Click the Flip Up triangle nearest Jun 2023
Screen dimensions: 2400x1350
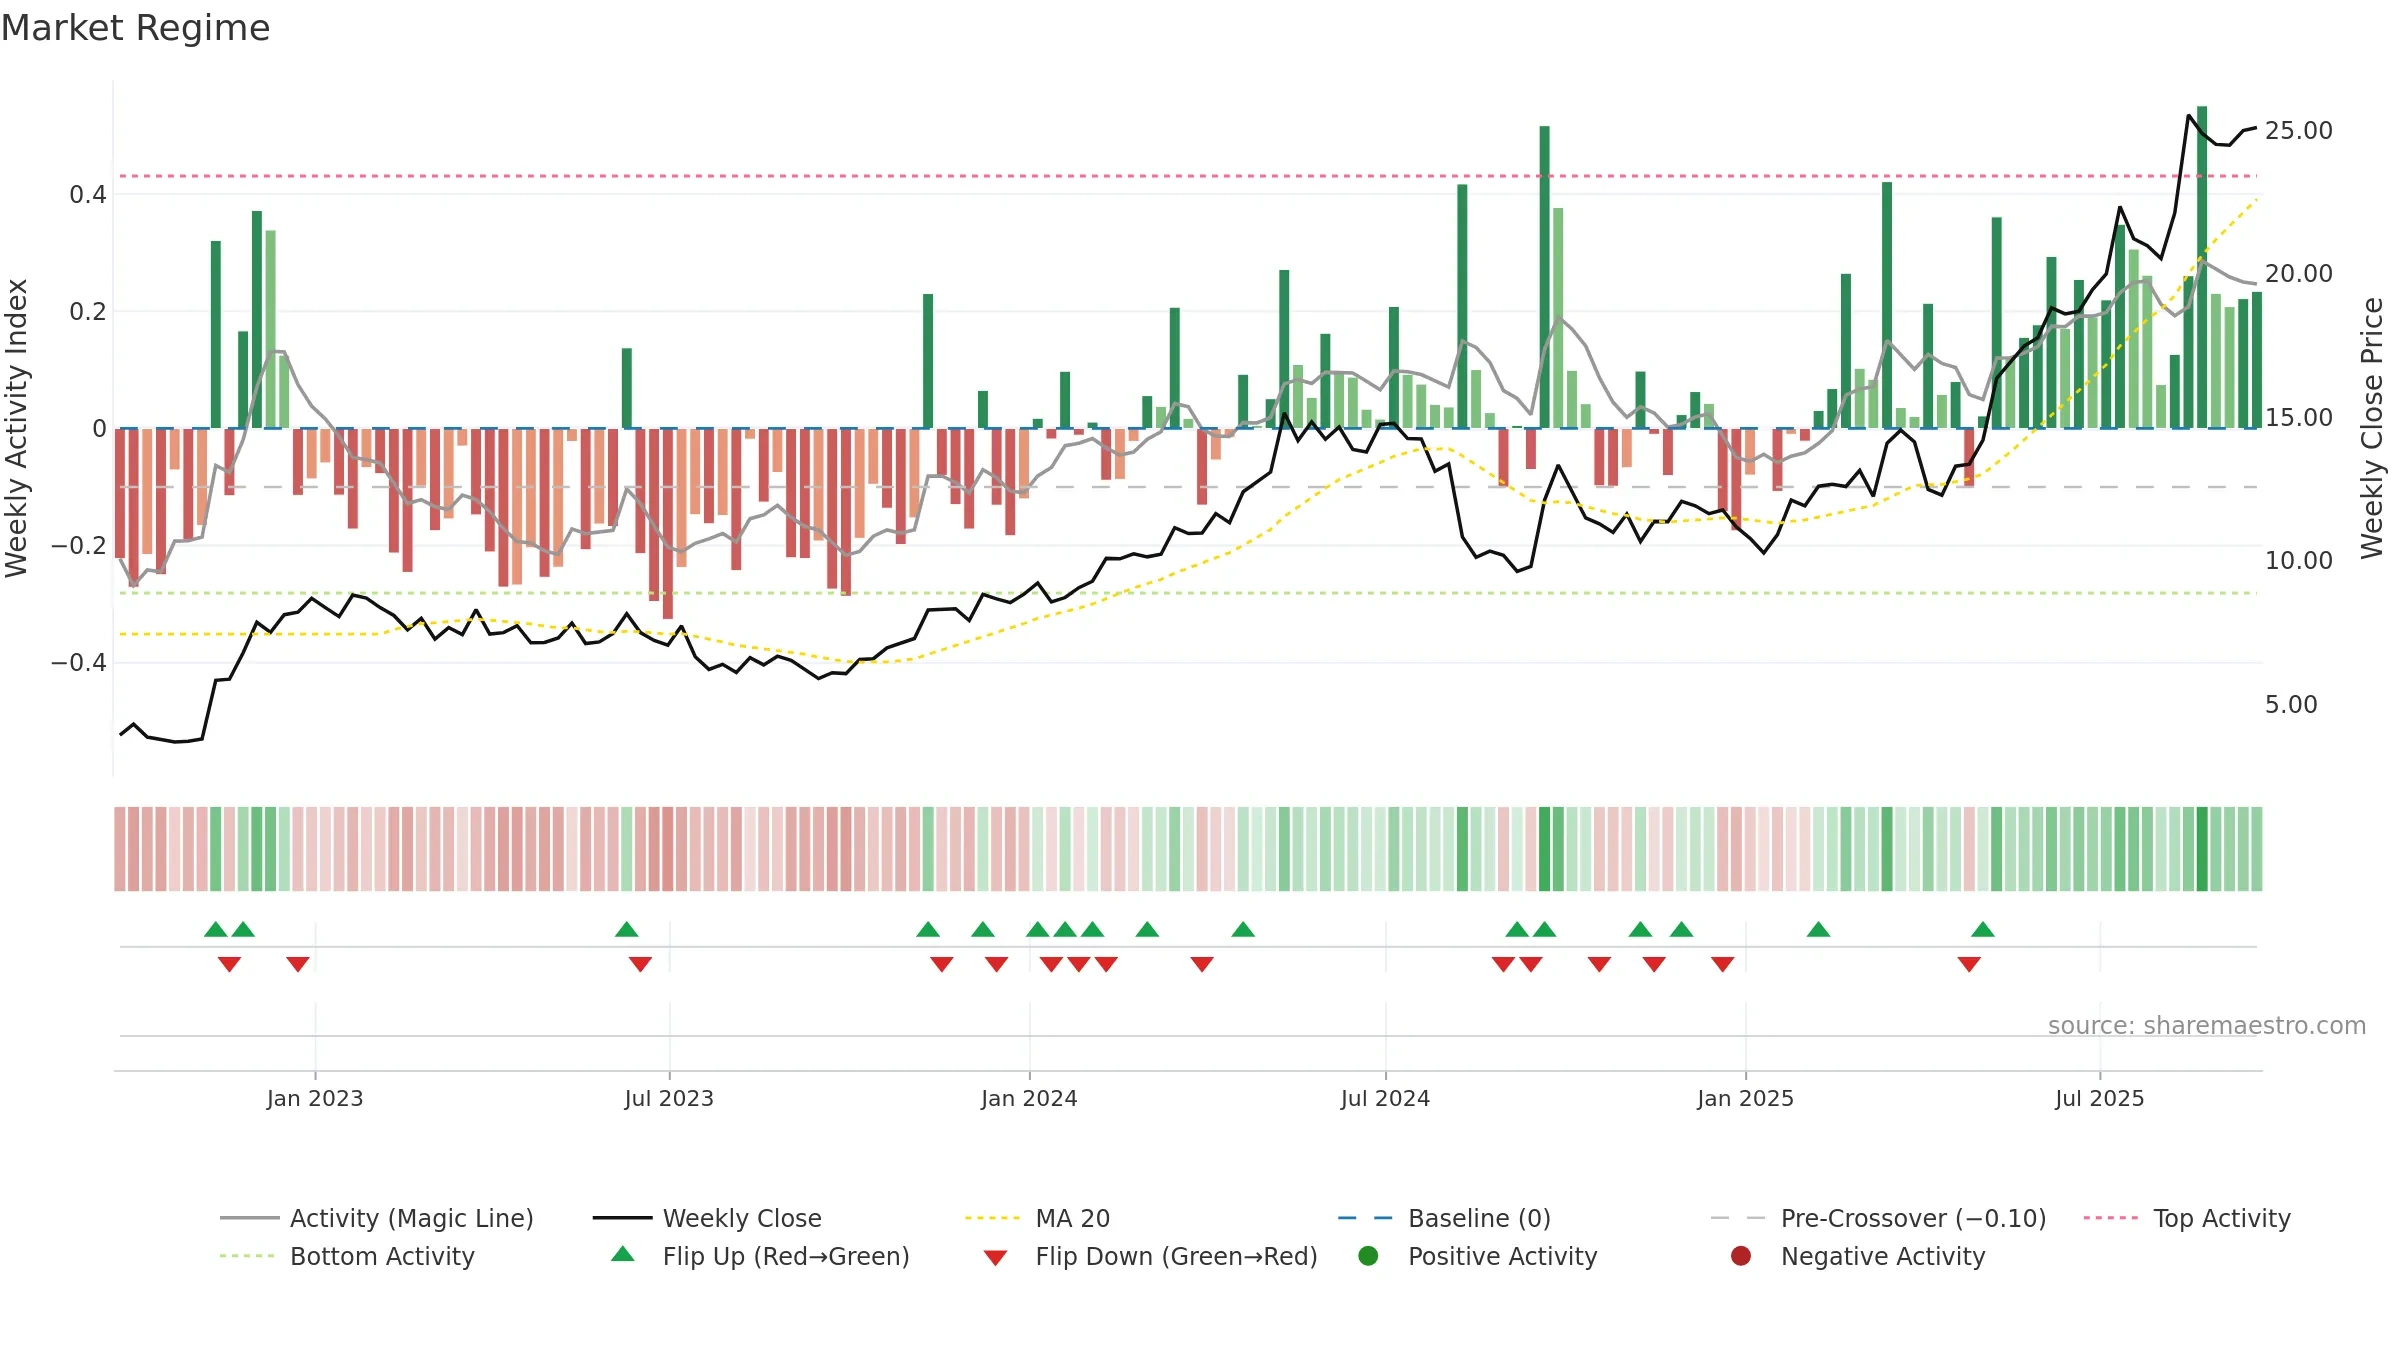pos(627,930)
